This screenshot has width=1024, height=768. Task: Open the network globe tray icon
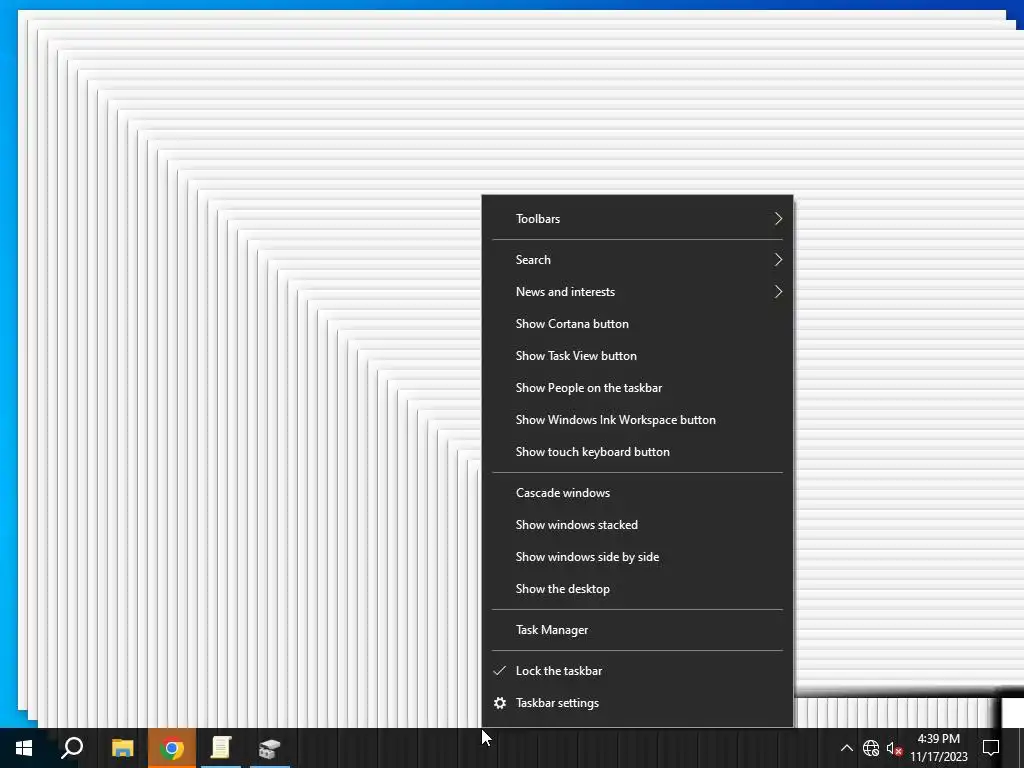pyautogui.click(x=871, y=748)
